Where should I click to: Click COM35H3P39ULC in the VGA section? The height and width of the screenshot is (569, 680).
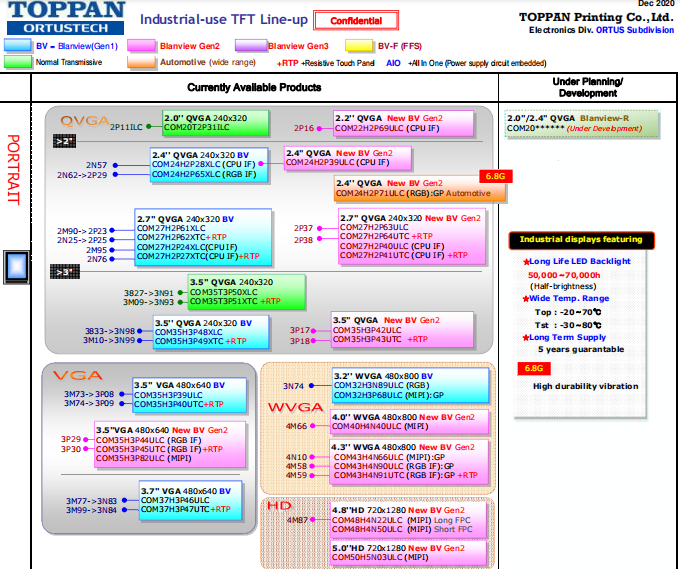pyautogui.click(x=168, y=395)
